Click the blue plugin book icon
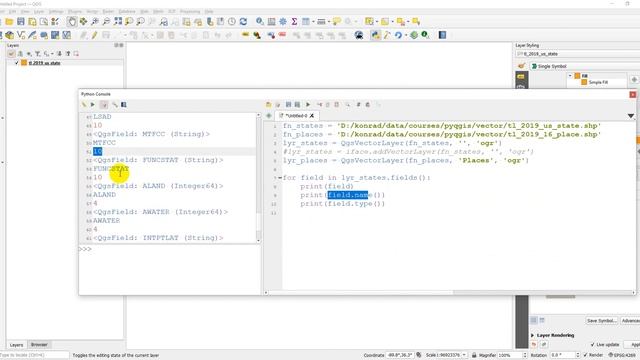Viewport: 640px width, 360px height. click(442, 35)
